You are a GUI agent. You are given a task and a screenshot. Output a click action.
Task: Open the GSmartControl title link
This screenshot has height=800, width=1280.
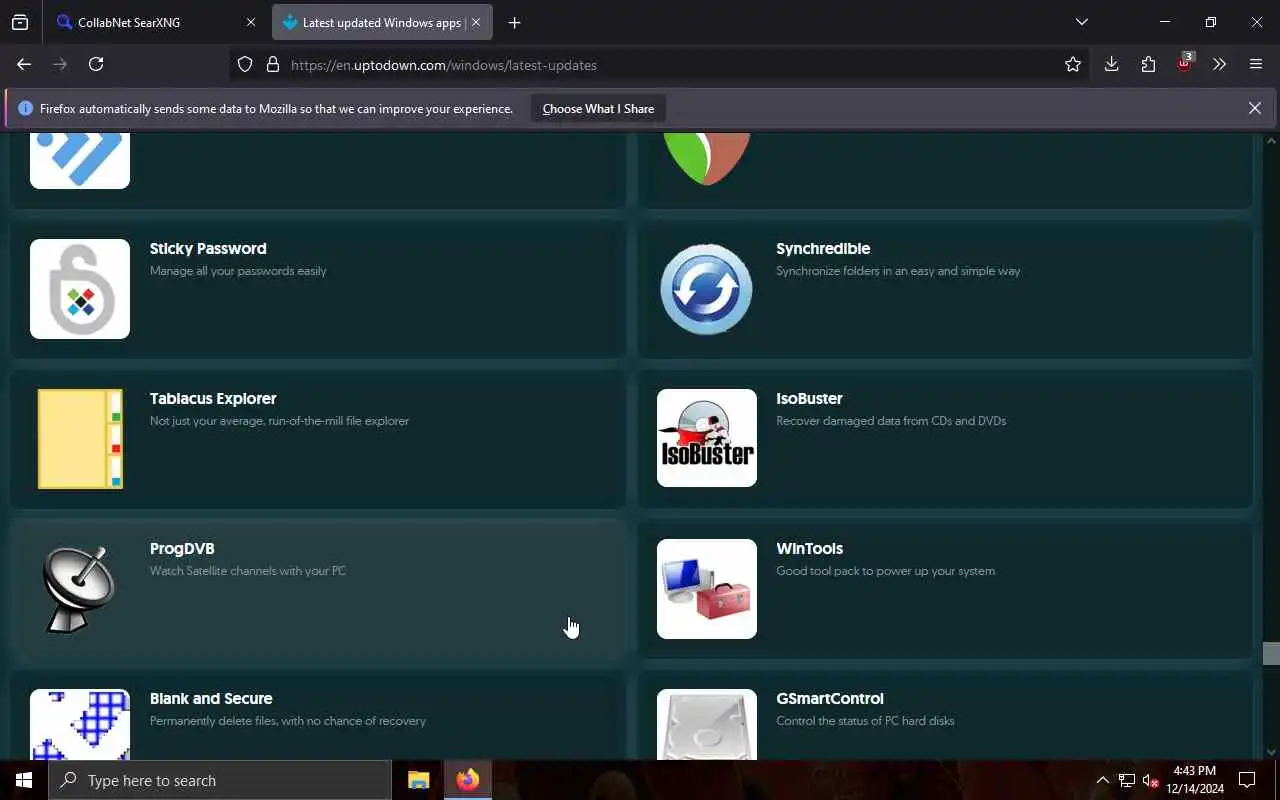(x=830, y=698)
